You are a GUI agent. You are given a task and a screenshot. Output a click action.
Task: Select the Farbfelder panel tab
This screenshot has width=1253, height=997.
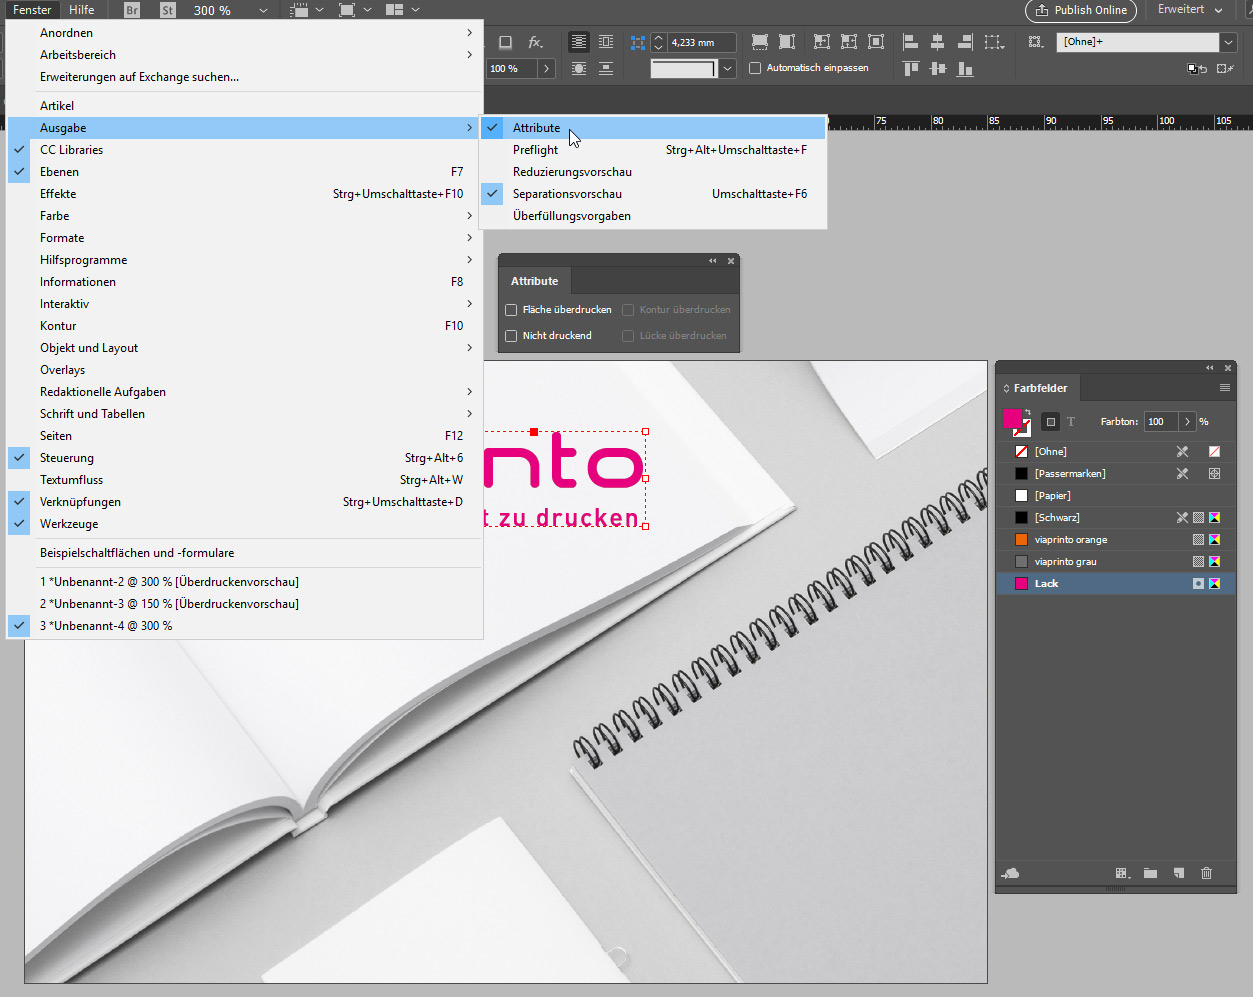(1040, 388)
